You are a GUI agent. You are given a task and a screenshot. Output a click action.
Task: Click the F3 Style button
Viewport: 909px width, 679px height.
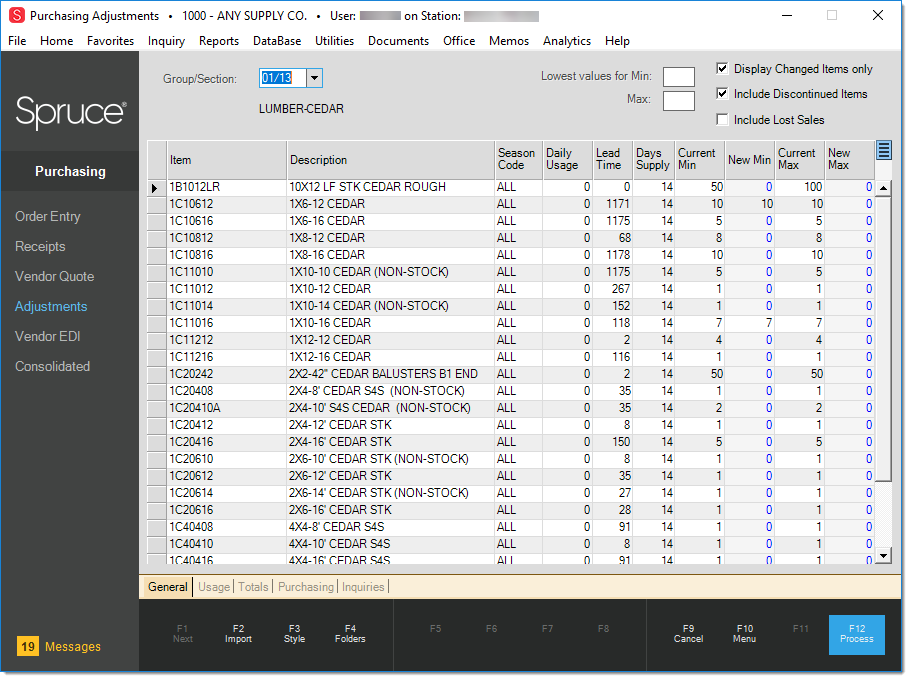coord(294,634)
